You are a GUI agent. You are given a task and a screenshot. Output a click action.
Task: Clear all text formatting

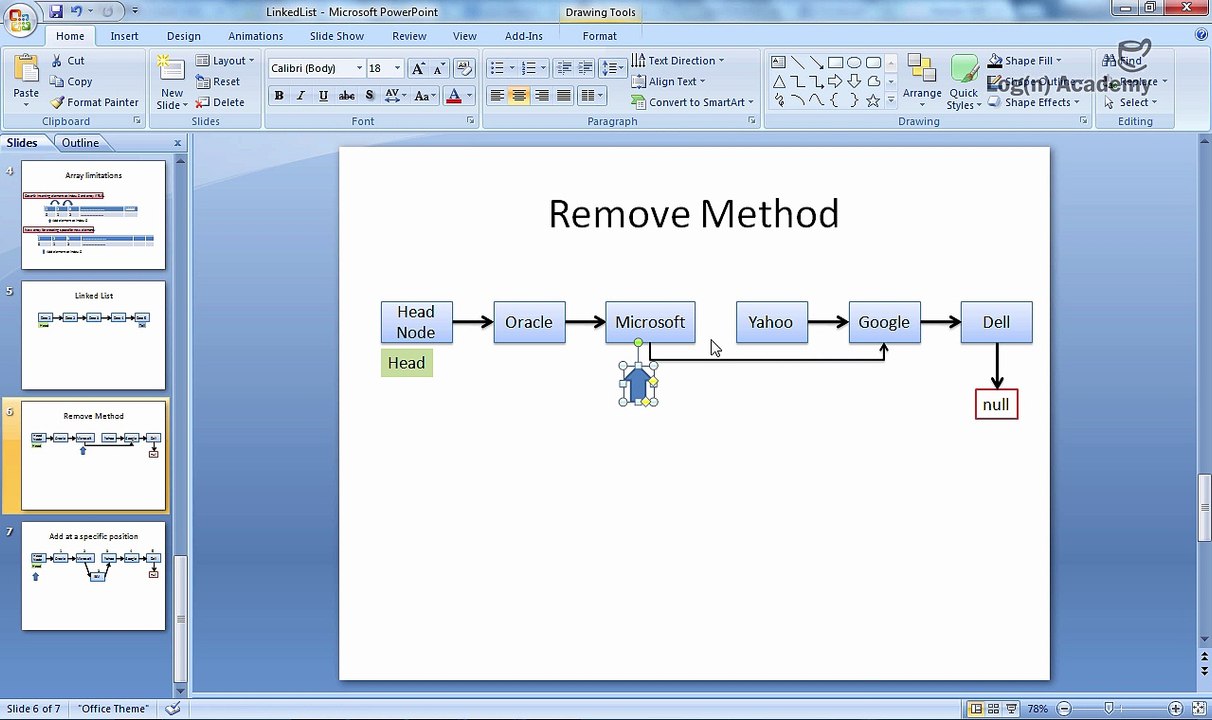click(x=463, y=68)
